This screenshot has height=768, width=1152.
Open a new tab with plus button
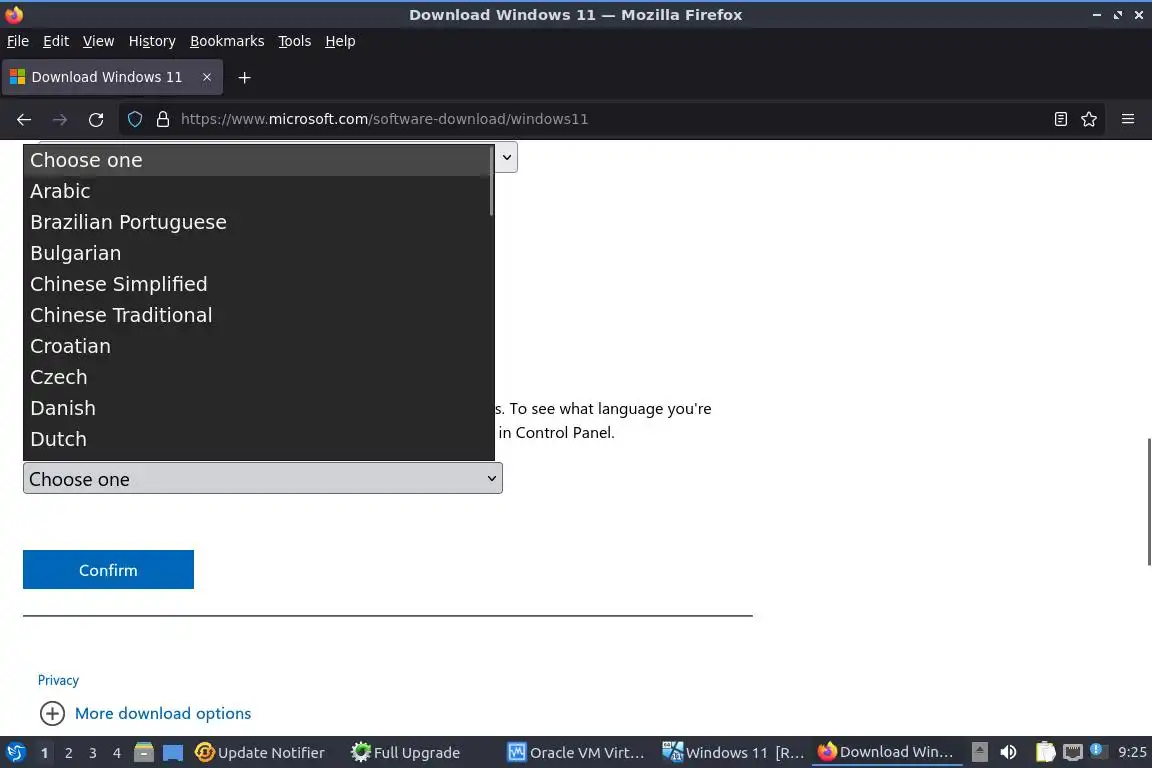coord(244,77)
